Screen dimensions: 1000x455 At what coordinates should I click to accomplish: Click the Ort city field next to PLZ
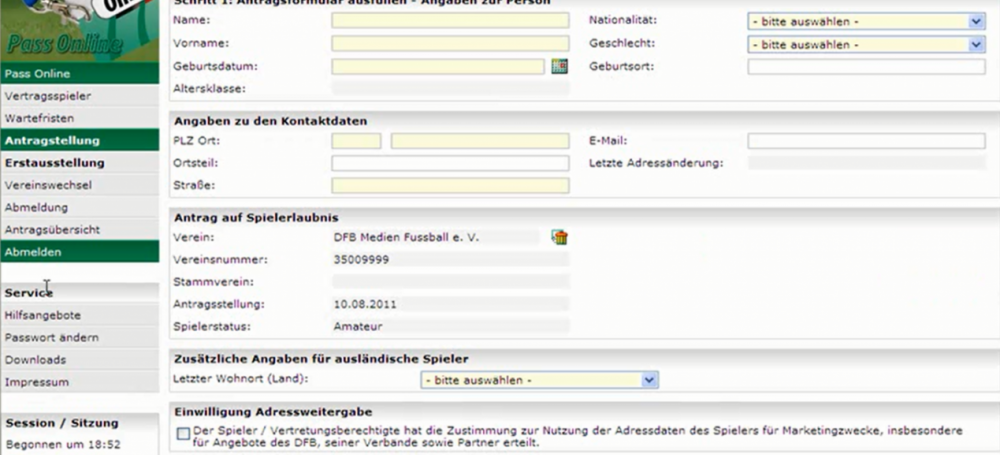coord(480,141)
